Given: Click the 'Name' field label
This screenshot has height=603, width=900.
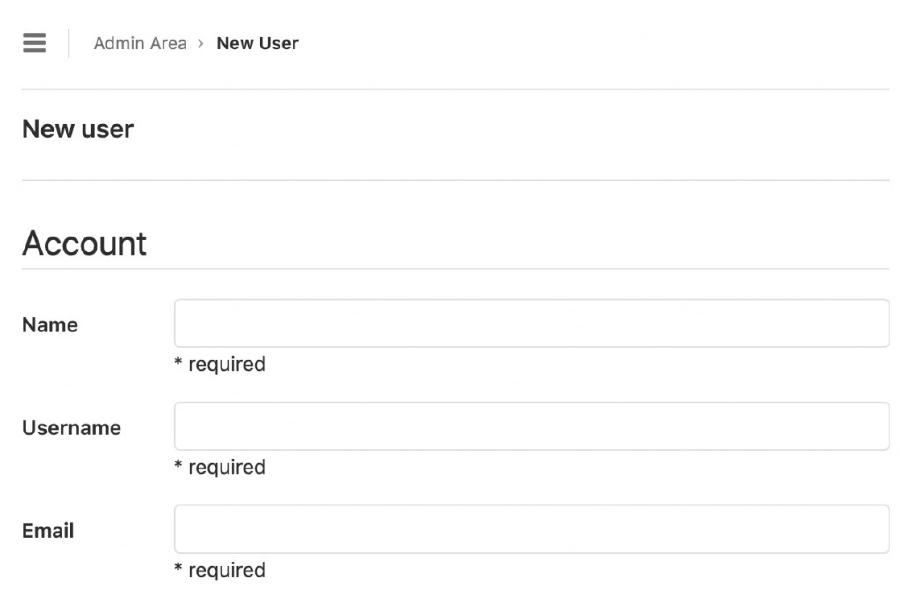Looking at the screenshot, I should pos(50,325).
